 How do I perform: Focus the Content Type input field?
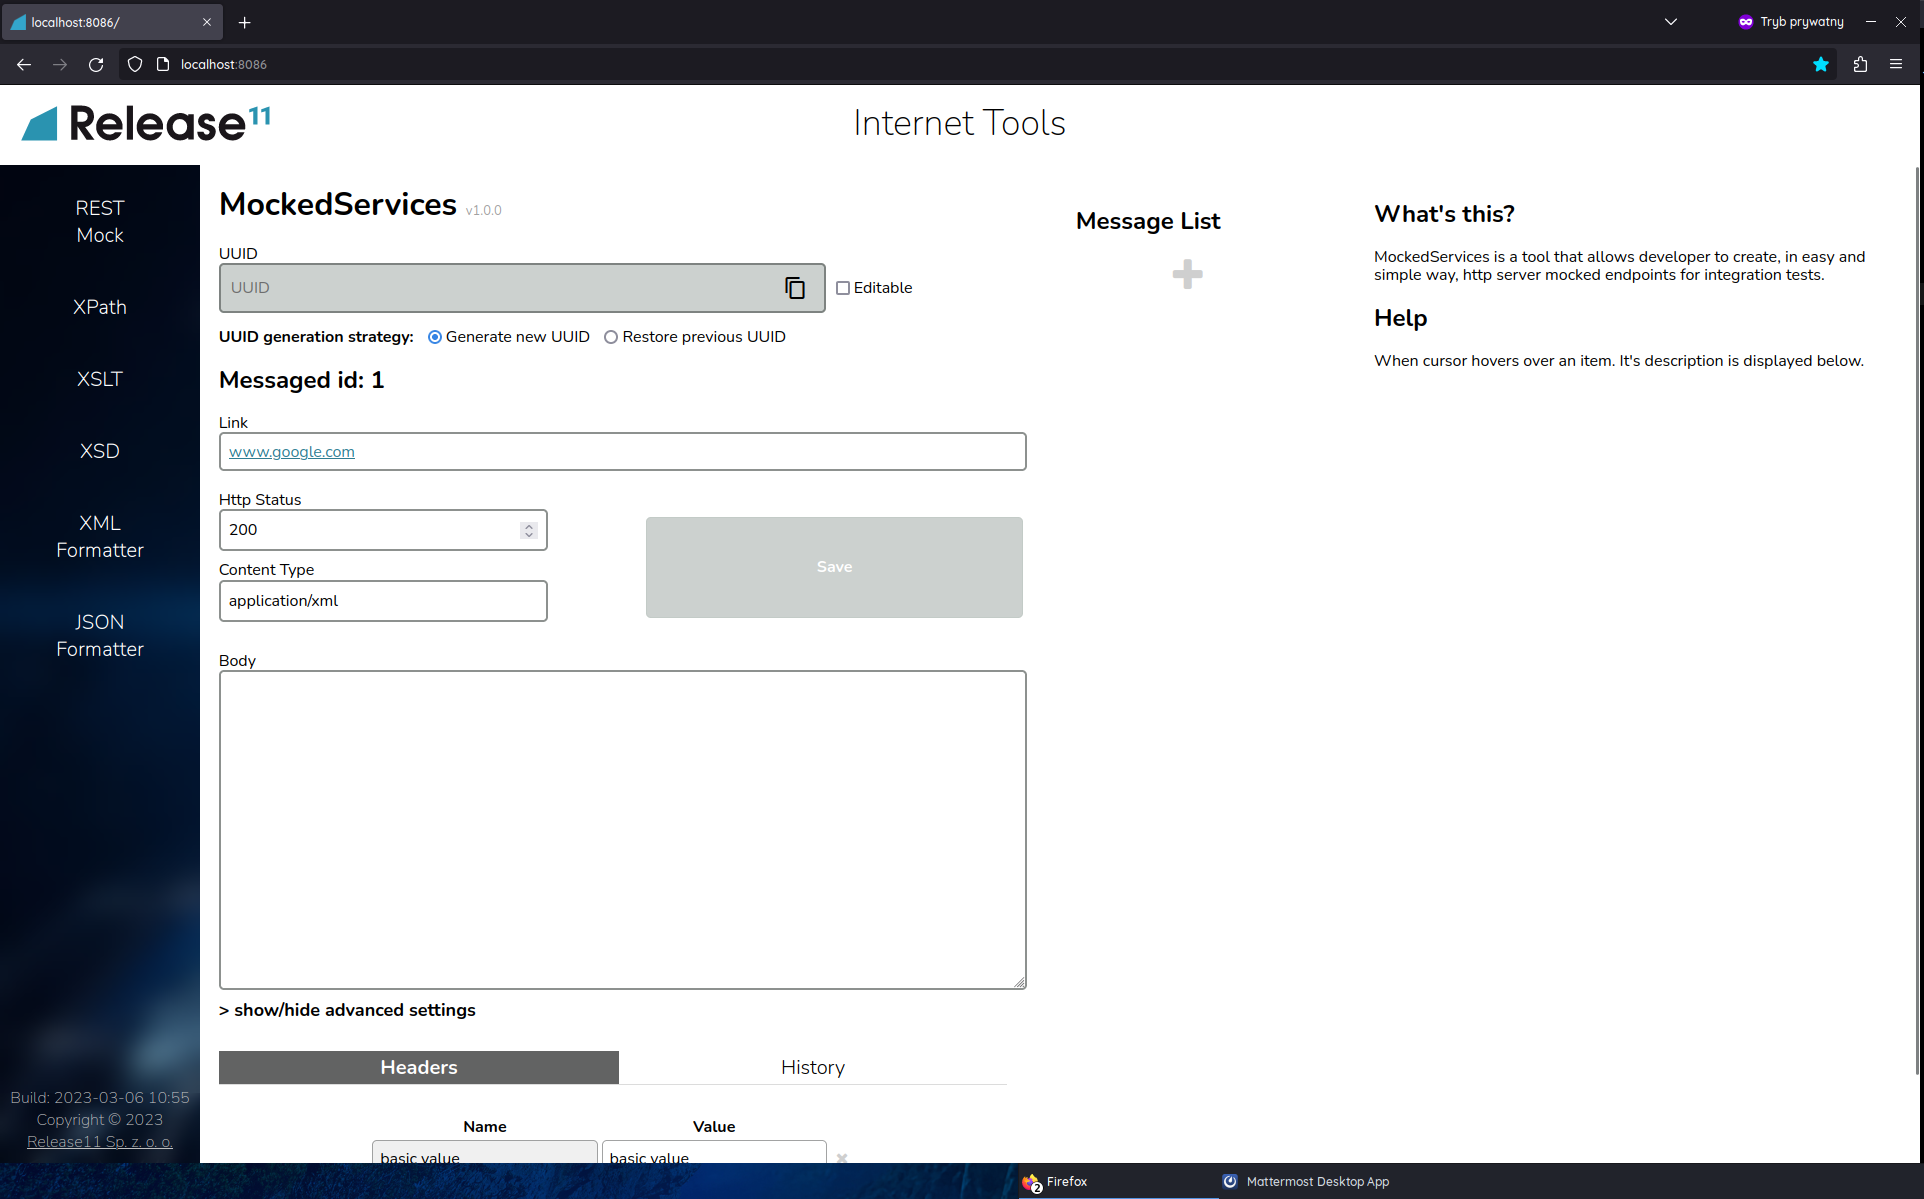(383, 601)
